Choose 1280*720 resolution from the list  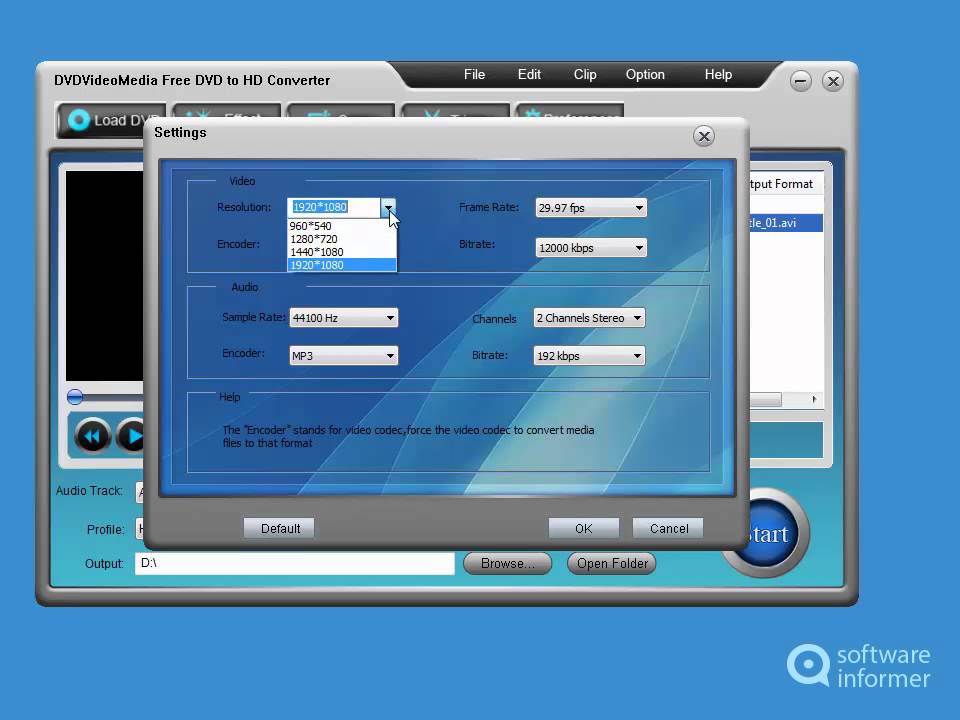pos(342,239)
